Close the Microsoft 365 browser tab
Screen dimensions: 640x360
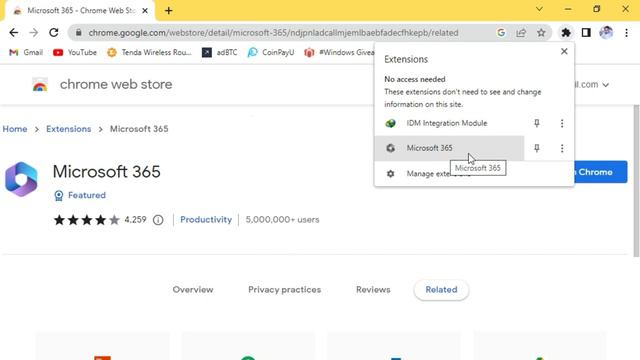click(145, 11)
